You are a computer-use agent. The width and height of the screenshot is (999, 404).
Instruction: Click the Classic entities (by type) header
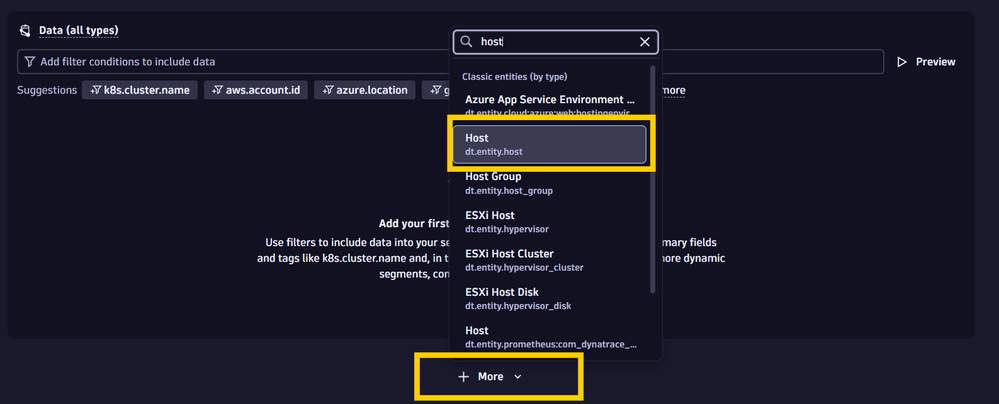coord(515,76)
